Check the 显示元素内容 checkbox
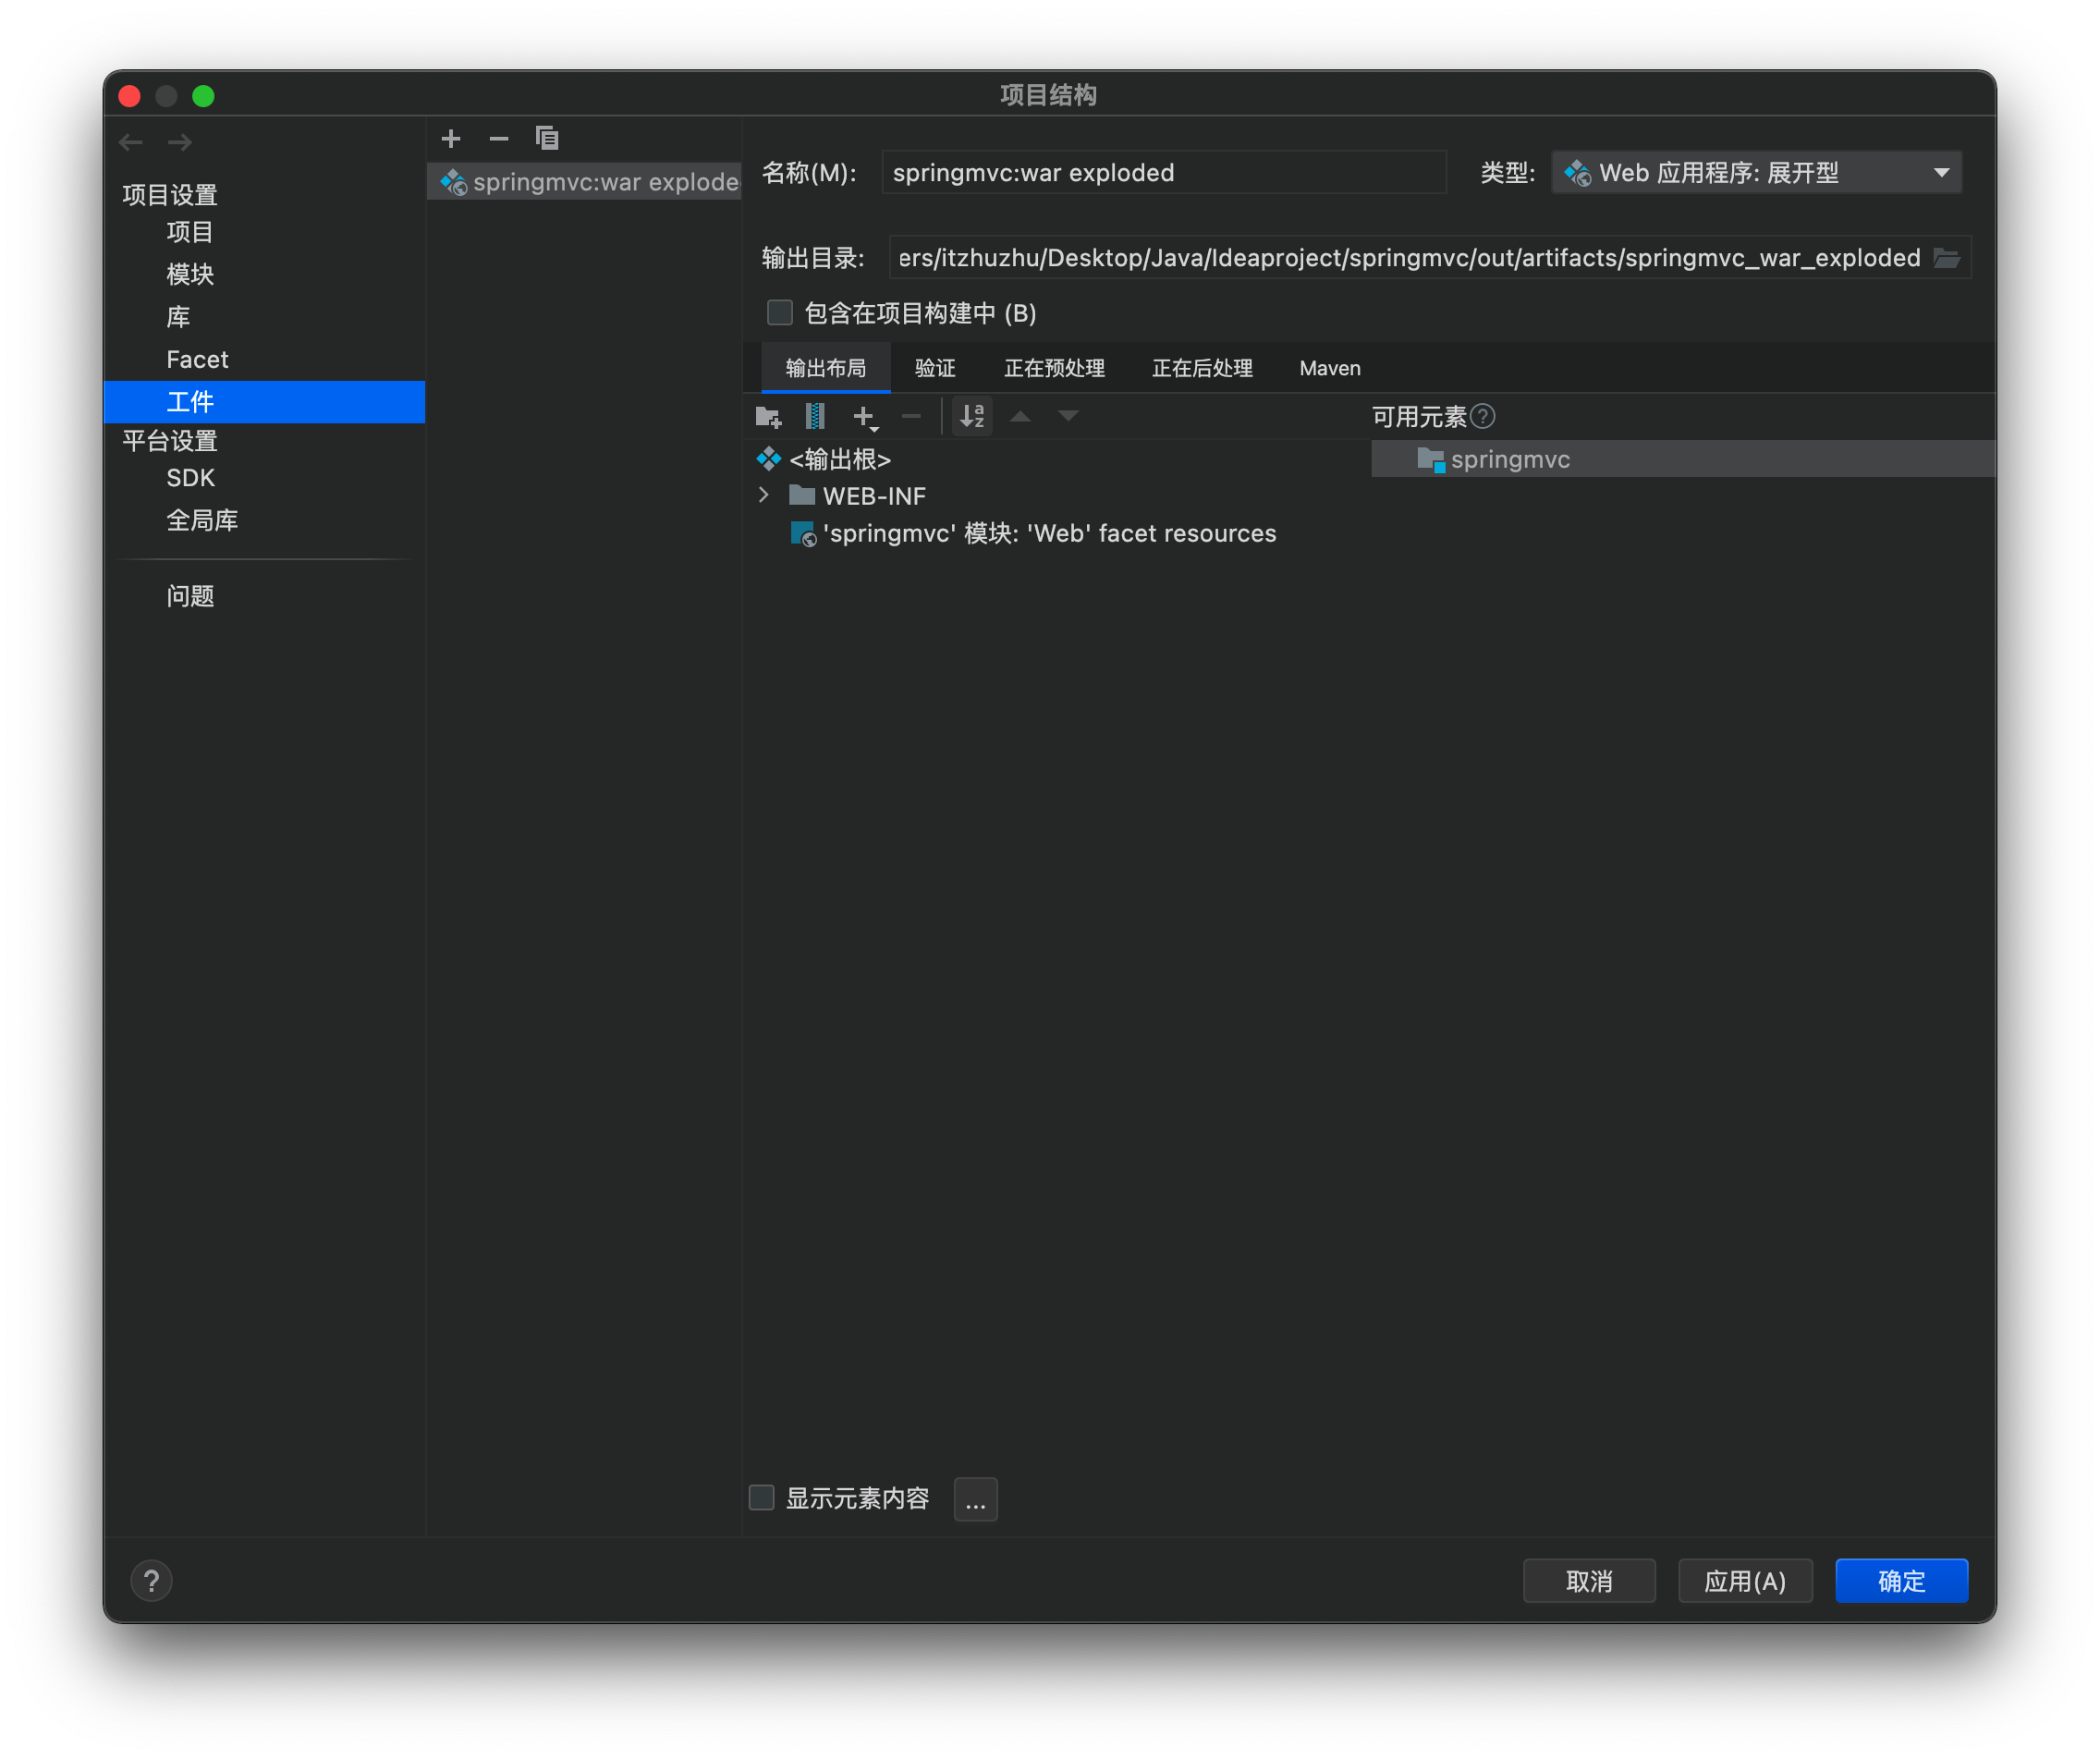 point(762,1497)
